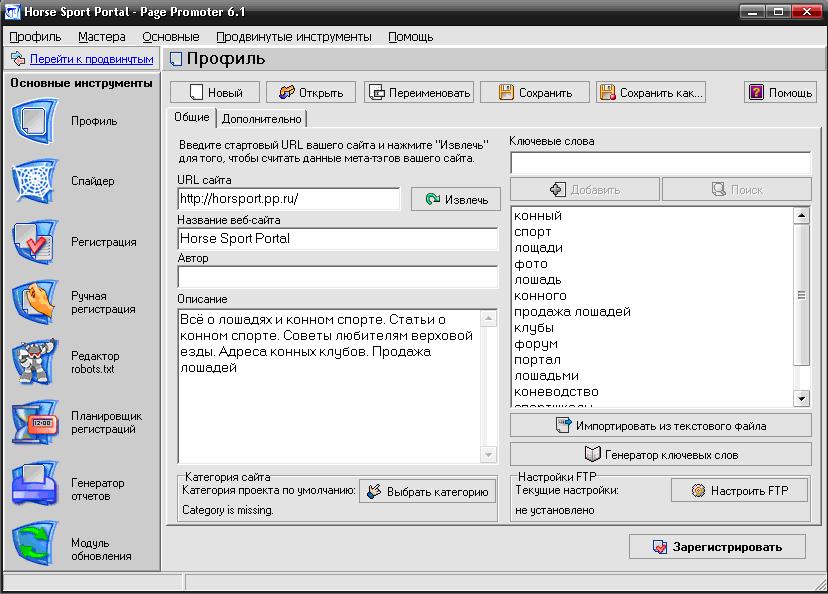The height and width of the screenshot is (594, 828).
Task: Select the Профиль icon in sidebar
Action: tap(37, 122)
